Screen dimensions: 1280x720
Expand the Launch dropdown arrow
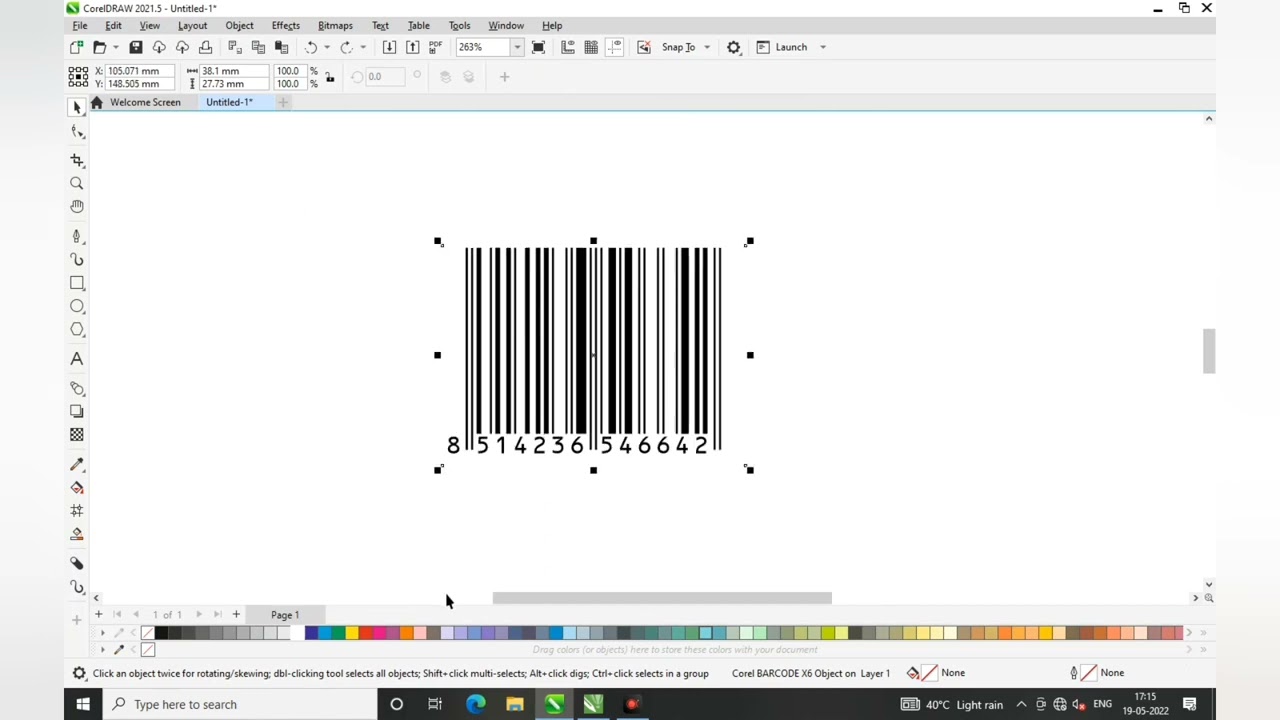point(823,47)
